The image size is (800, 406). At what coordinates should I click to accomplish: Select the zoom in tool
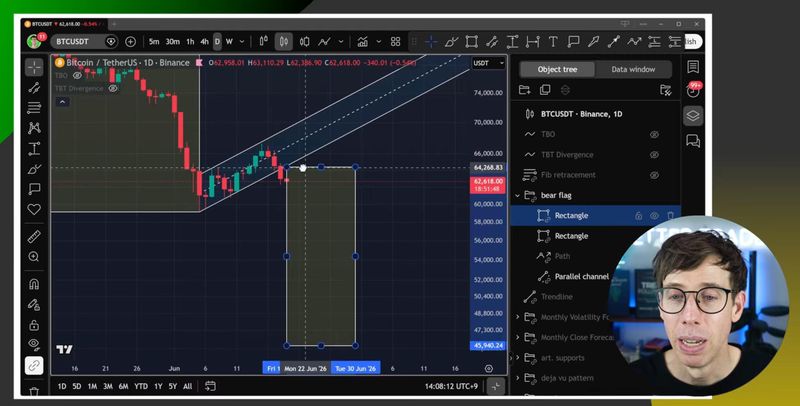pos(34,257)
